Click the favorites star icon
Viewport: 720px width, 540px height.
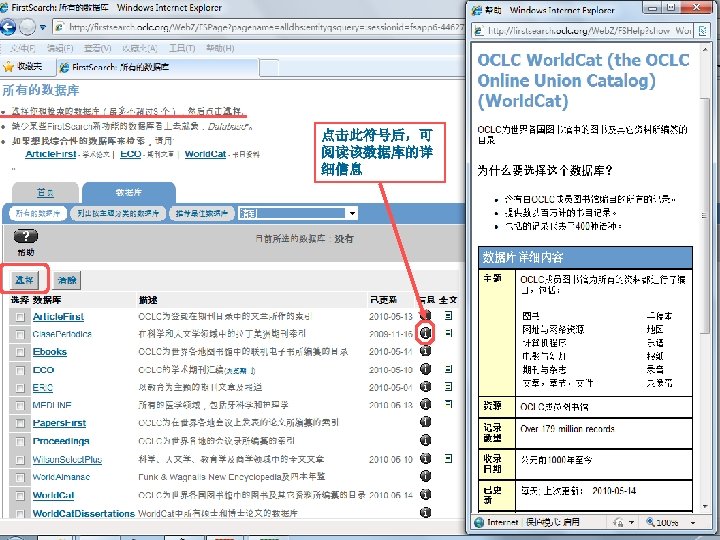click(x=9, y=67)
